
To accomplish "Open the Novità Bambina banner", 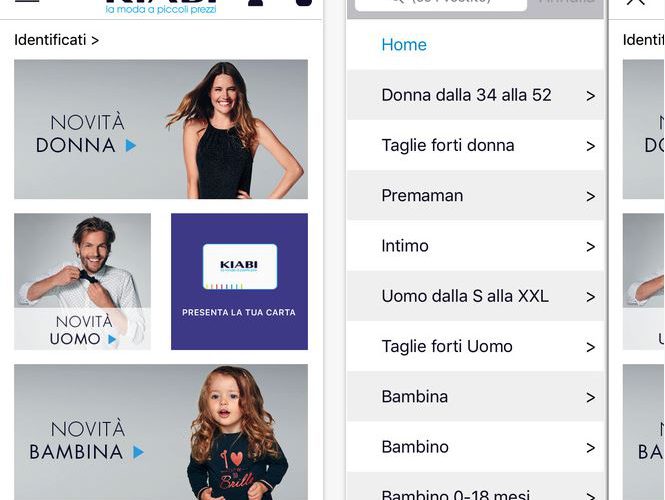I will (161, 432).
